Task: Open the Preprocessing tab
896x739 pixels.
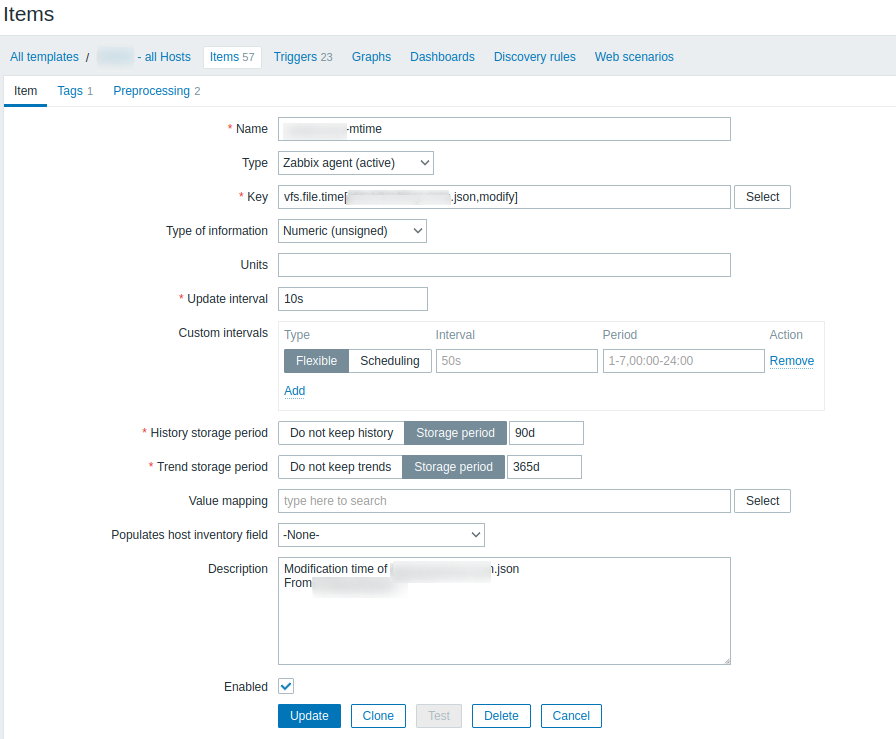Action: 156,91
